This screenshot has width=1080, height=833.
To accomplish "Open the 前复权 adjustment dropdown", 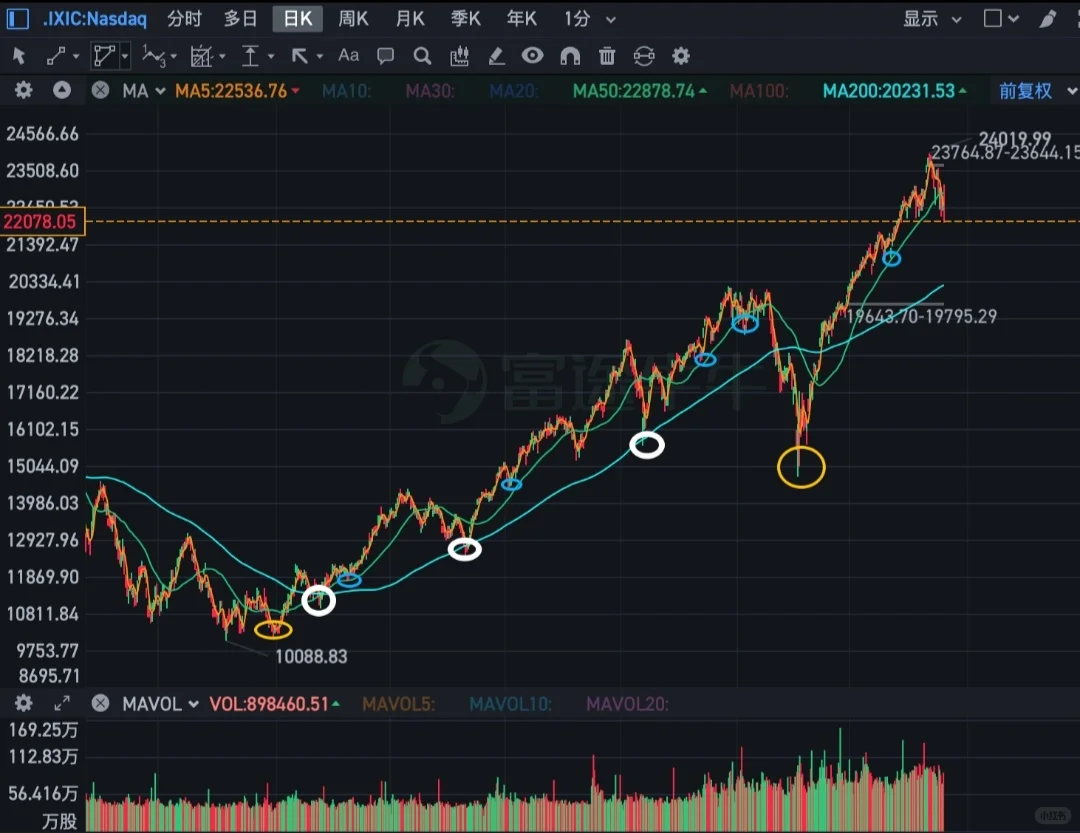I will (x=1037, y=91).
